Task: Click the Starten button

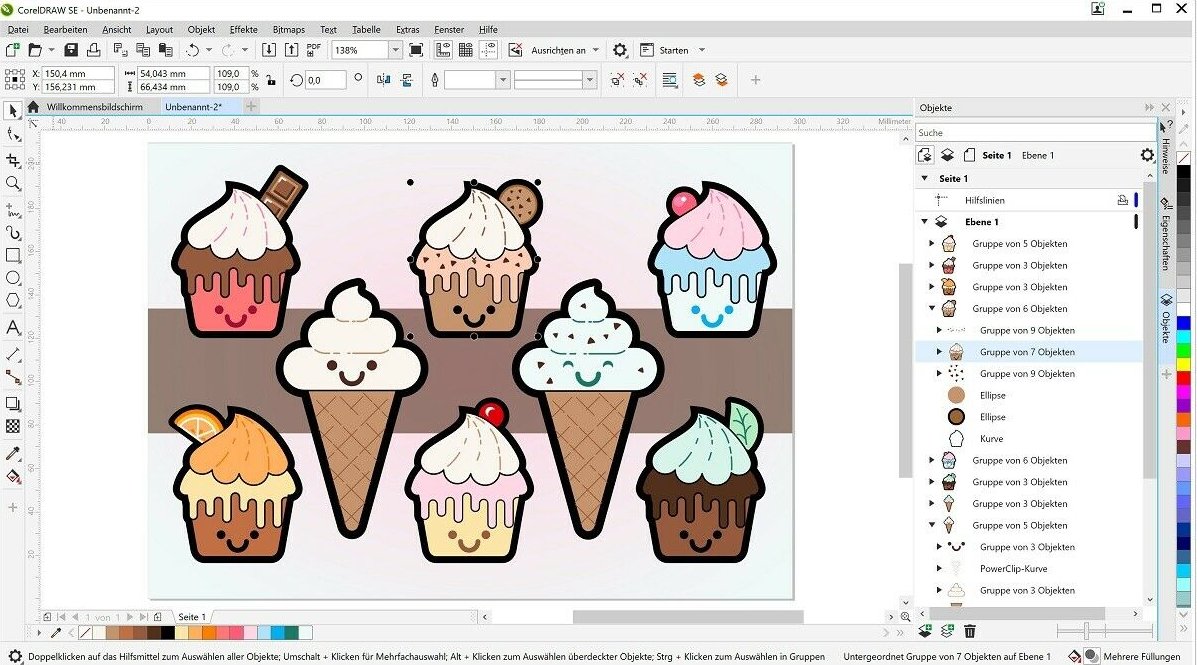Action: point(673,50)
